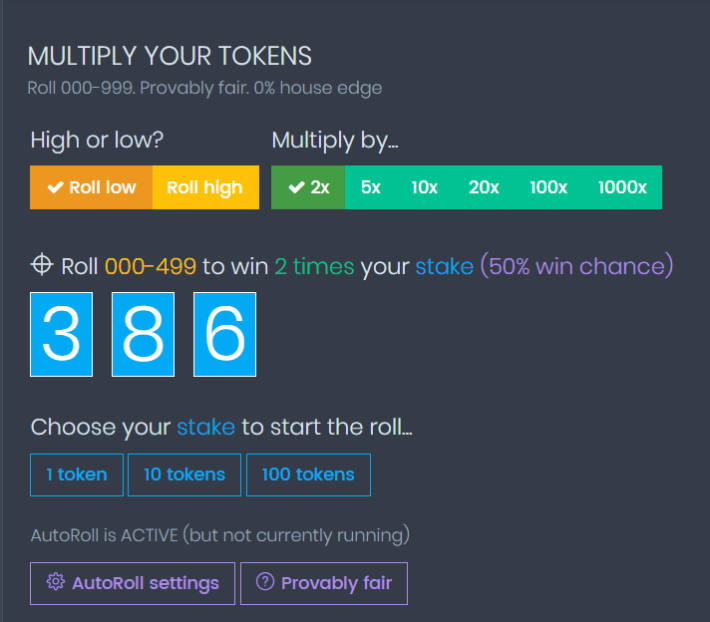Click the AutoRoll settings gear icon
The image size is (710, 622).
[56, 582]
